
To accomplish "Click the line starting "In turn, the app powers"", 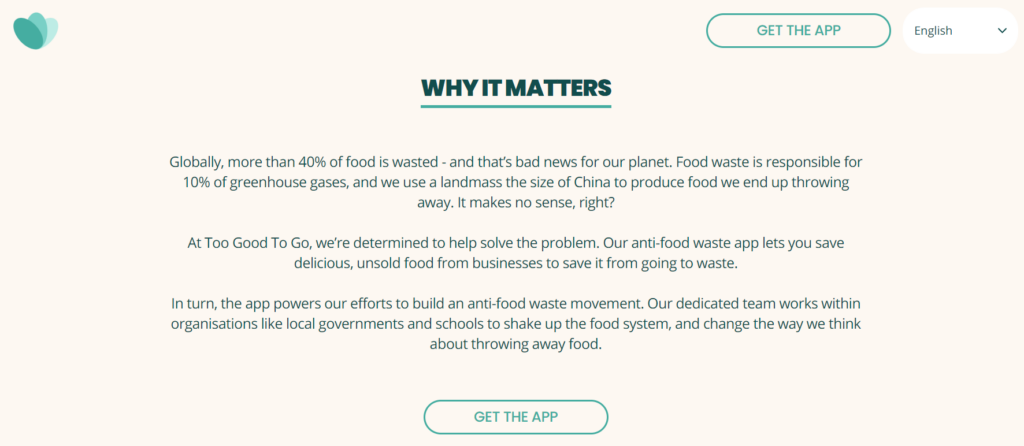I will 516,303.
